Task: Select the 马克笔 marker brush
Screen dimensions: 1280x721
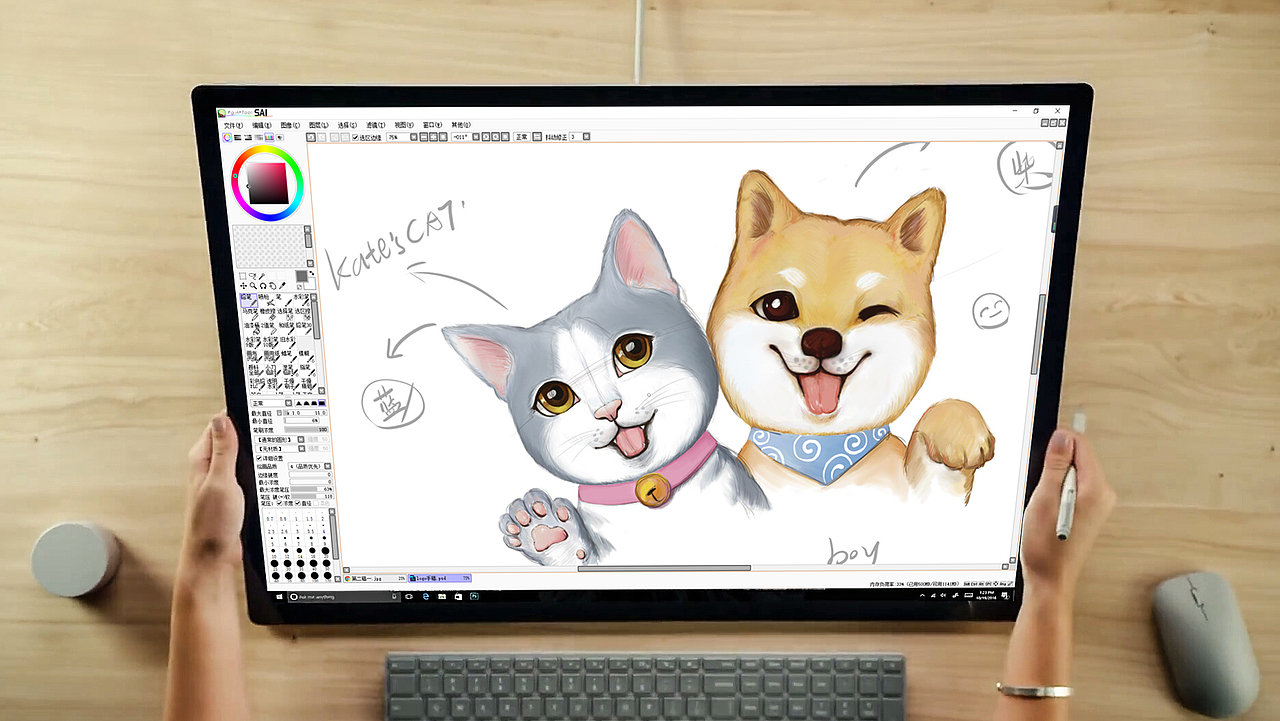Action: coord(252,315)
